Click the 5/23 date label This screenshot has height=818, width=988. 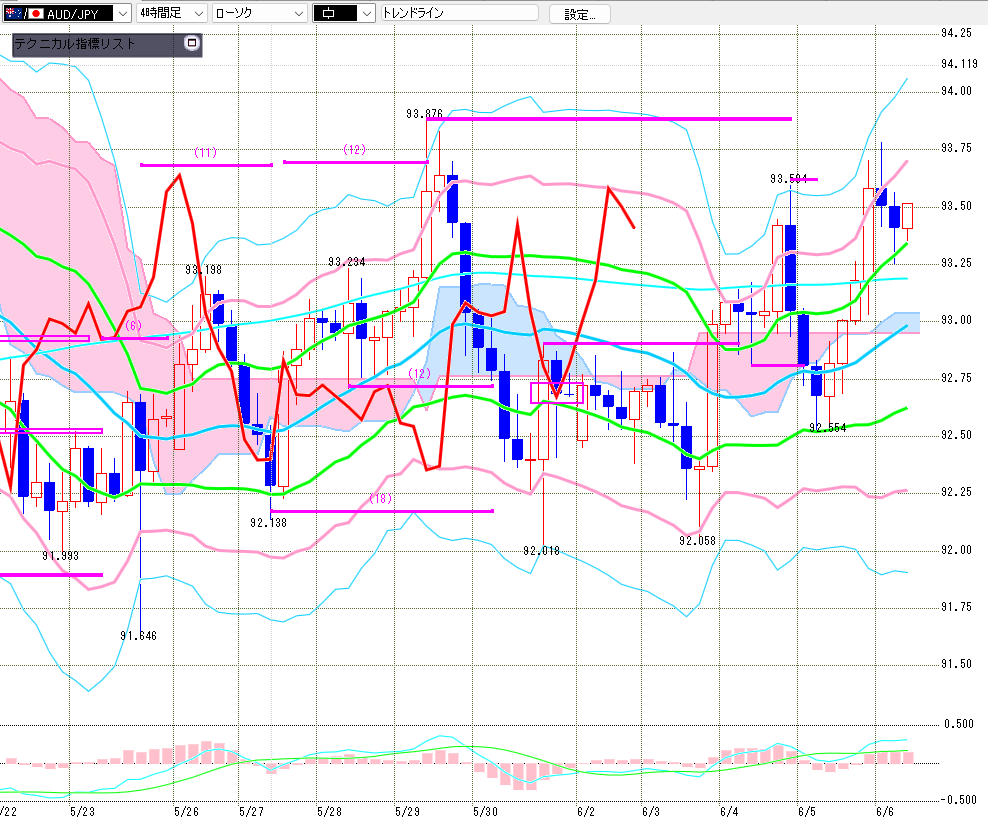[83, 812]
